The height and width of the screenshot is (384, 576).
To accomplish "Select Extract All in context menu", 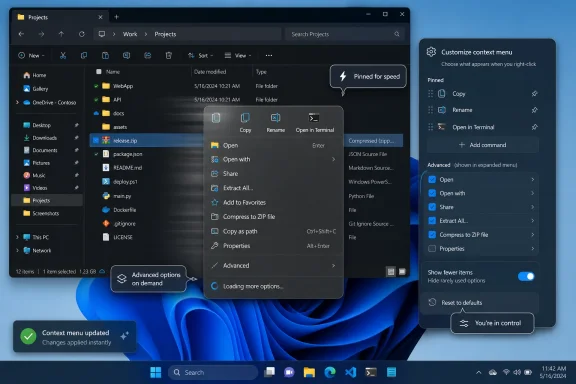I will 273,188.
